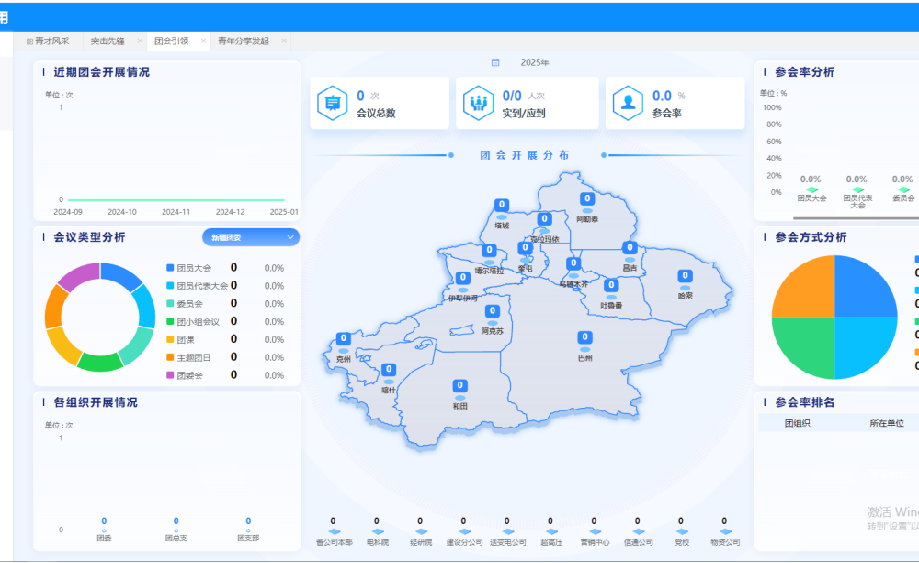The height and width of the screenshot is (563, 919).
Task: Click the calendar icon beside 2025年
Action: click(x=495, y=63)
